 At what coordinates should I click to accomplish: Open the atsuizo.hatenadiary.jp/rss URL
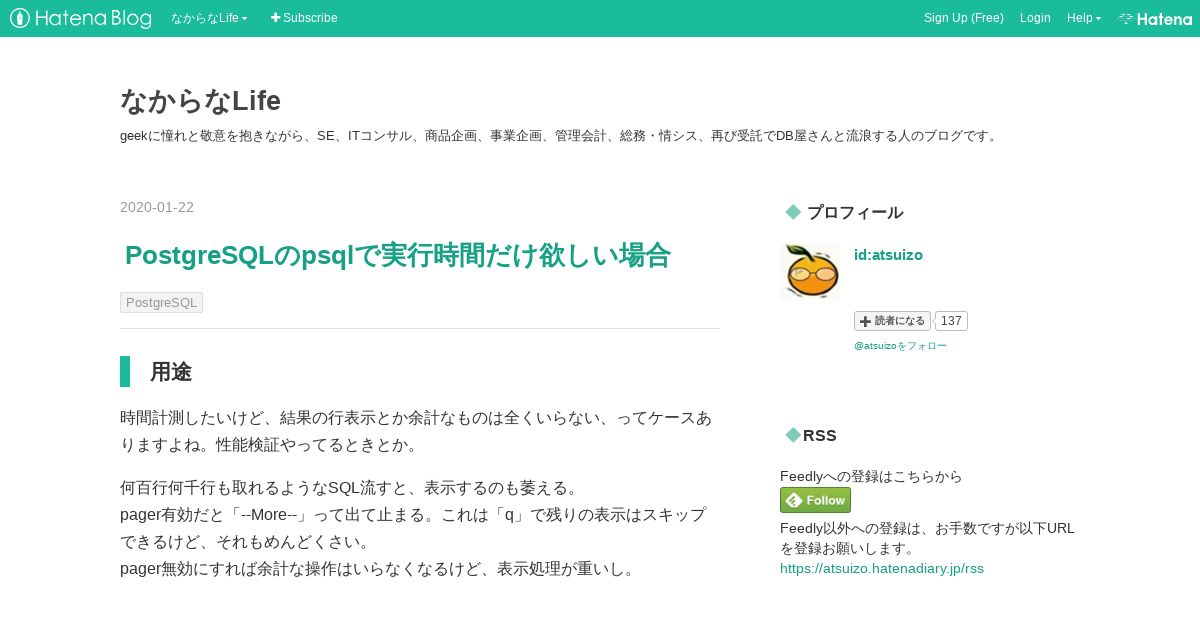882,568
